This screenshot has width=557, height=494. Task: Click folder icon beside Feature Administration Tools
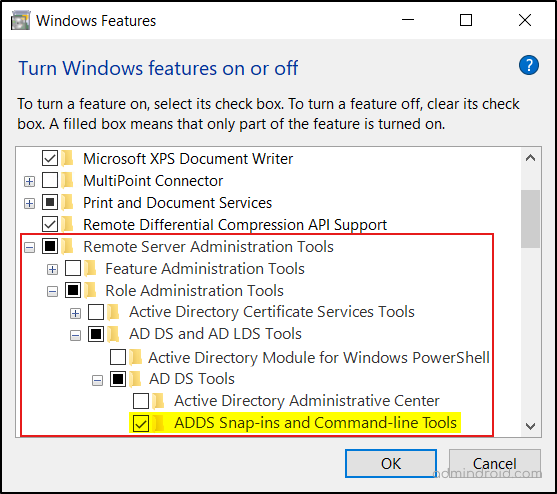coord(90,268)
